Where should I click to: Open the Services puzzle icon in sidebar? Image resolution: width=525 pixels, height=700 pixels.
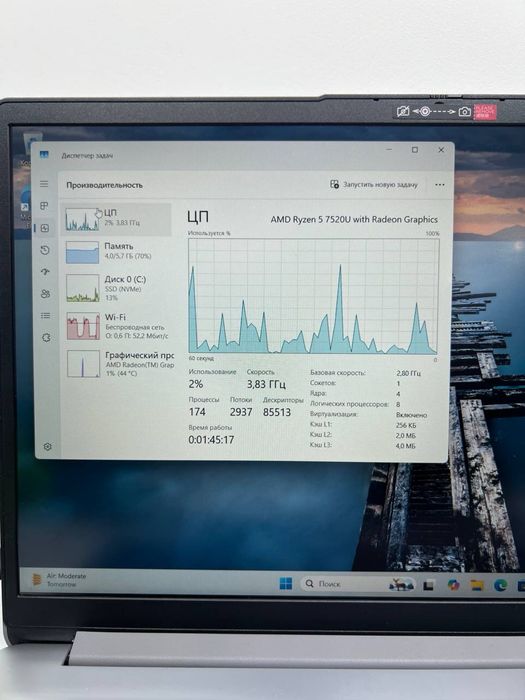click(x=46, y=338)
